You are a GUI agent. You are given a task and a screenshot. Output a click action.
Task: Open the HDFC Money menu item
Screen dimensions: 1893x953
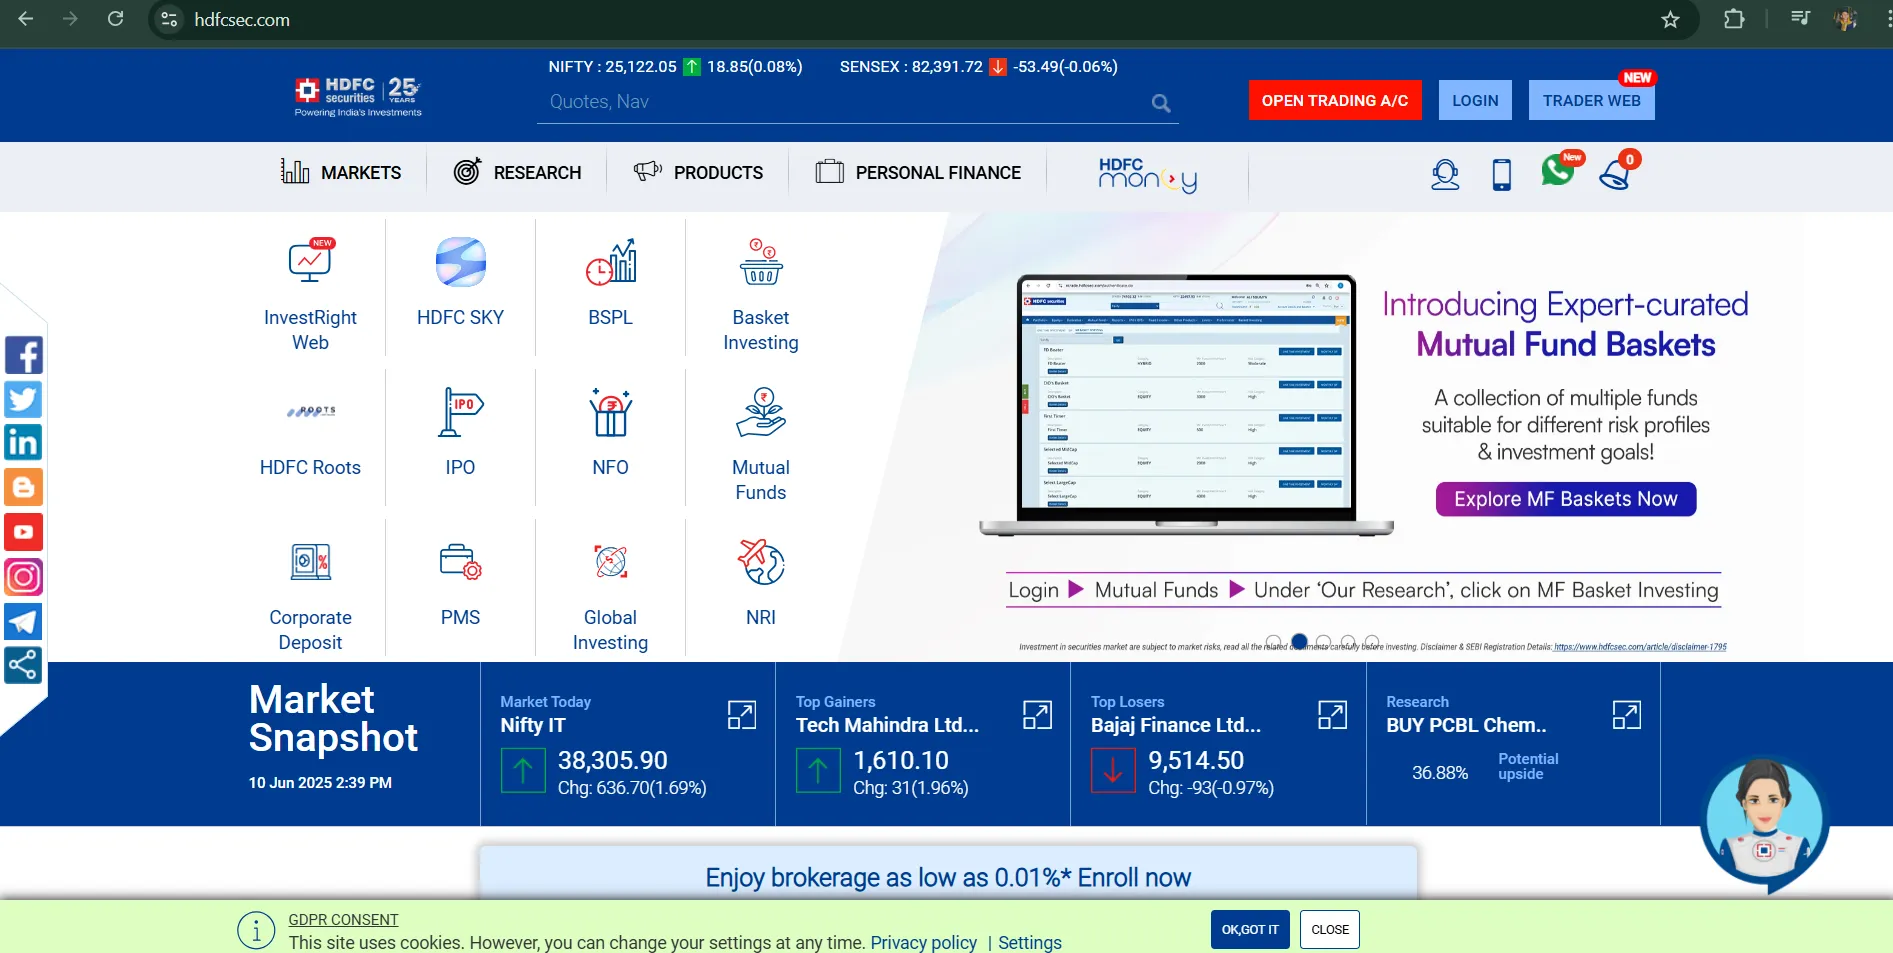[x=1147, y=174]
